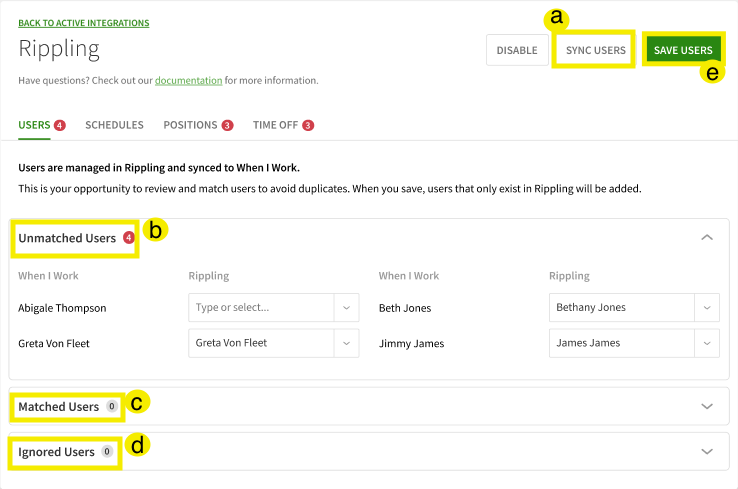Collapse the Unmatched Users section chevron

click(x=707, y=238)
